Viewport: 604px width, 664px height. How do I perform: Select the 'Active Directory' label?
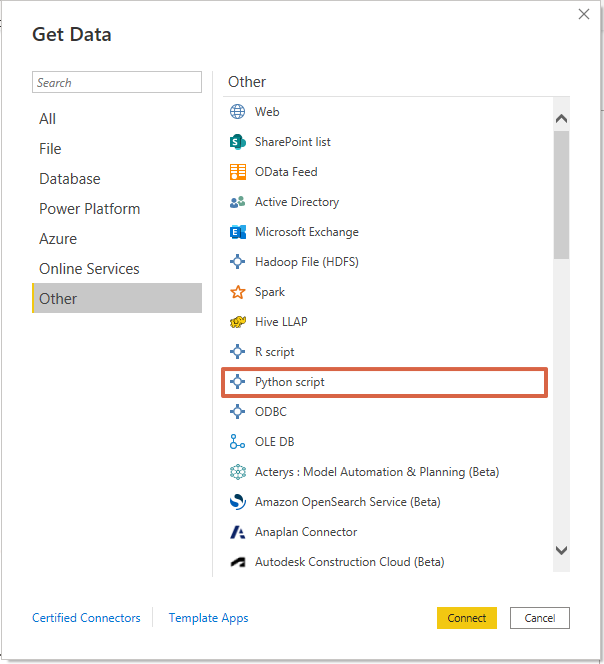297,202
